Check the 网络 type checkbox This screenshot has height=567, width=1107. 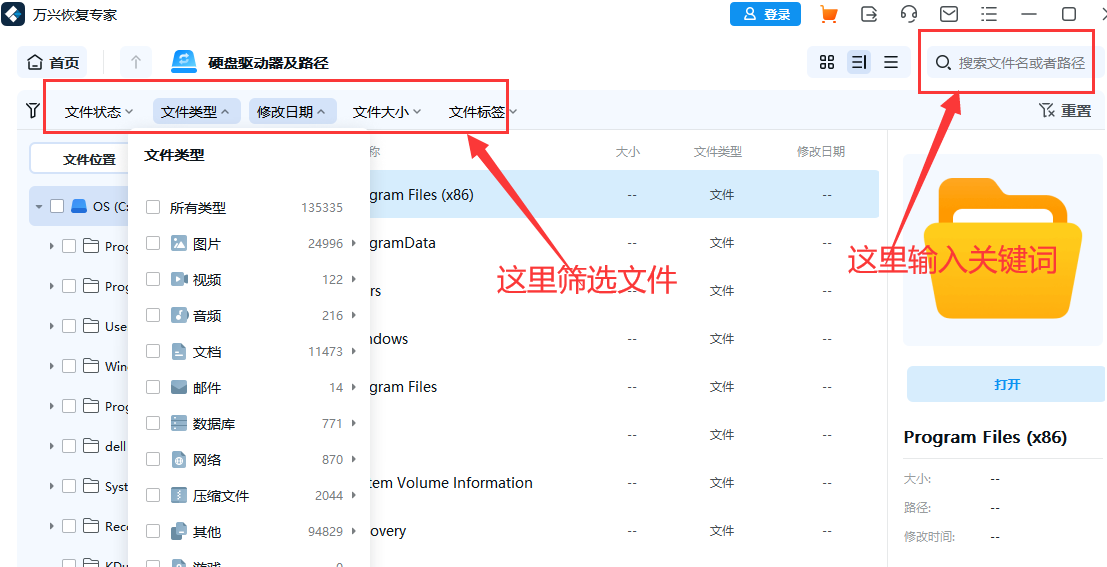point(153,460)
